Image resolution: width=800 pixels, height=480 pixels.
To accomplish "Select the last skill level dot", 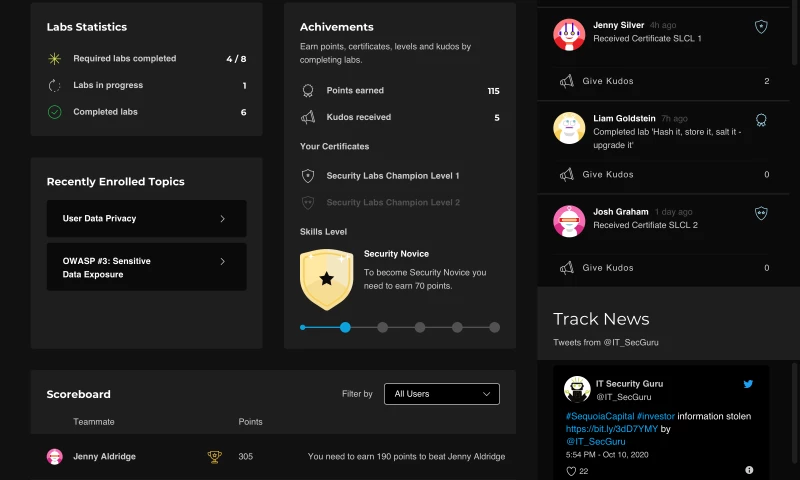I will 494,327.
